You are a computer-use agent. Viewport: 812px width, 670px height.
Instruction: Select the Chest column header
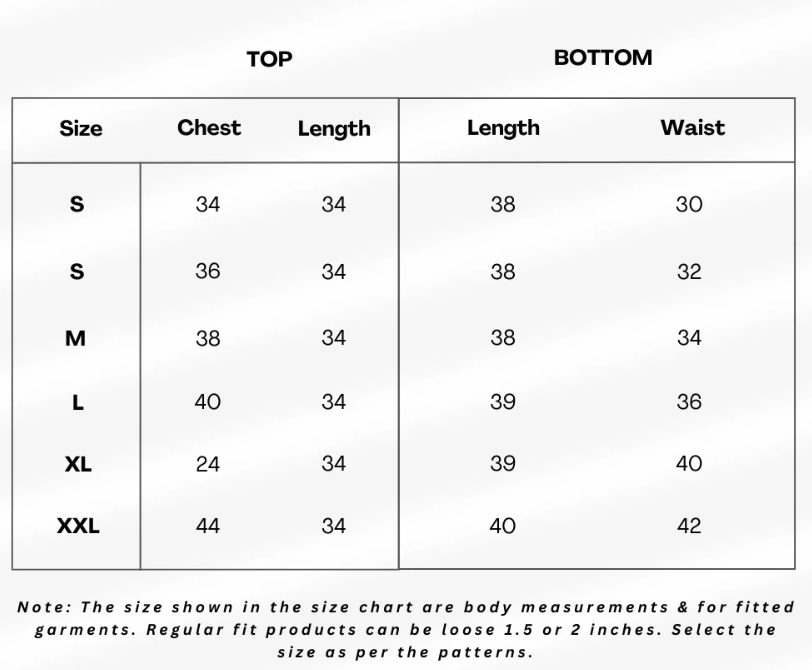coord(209,127)
